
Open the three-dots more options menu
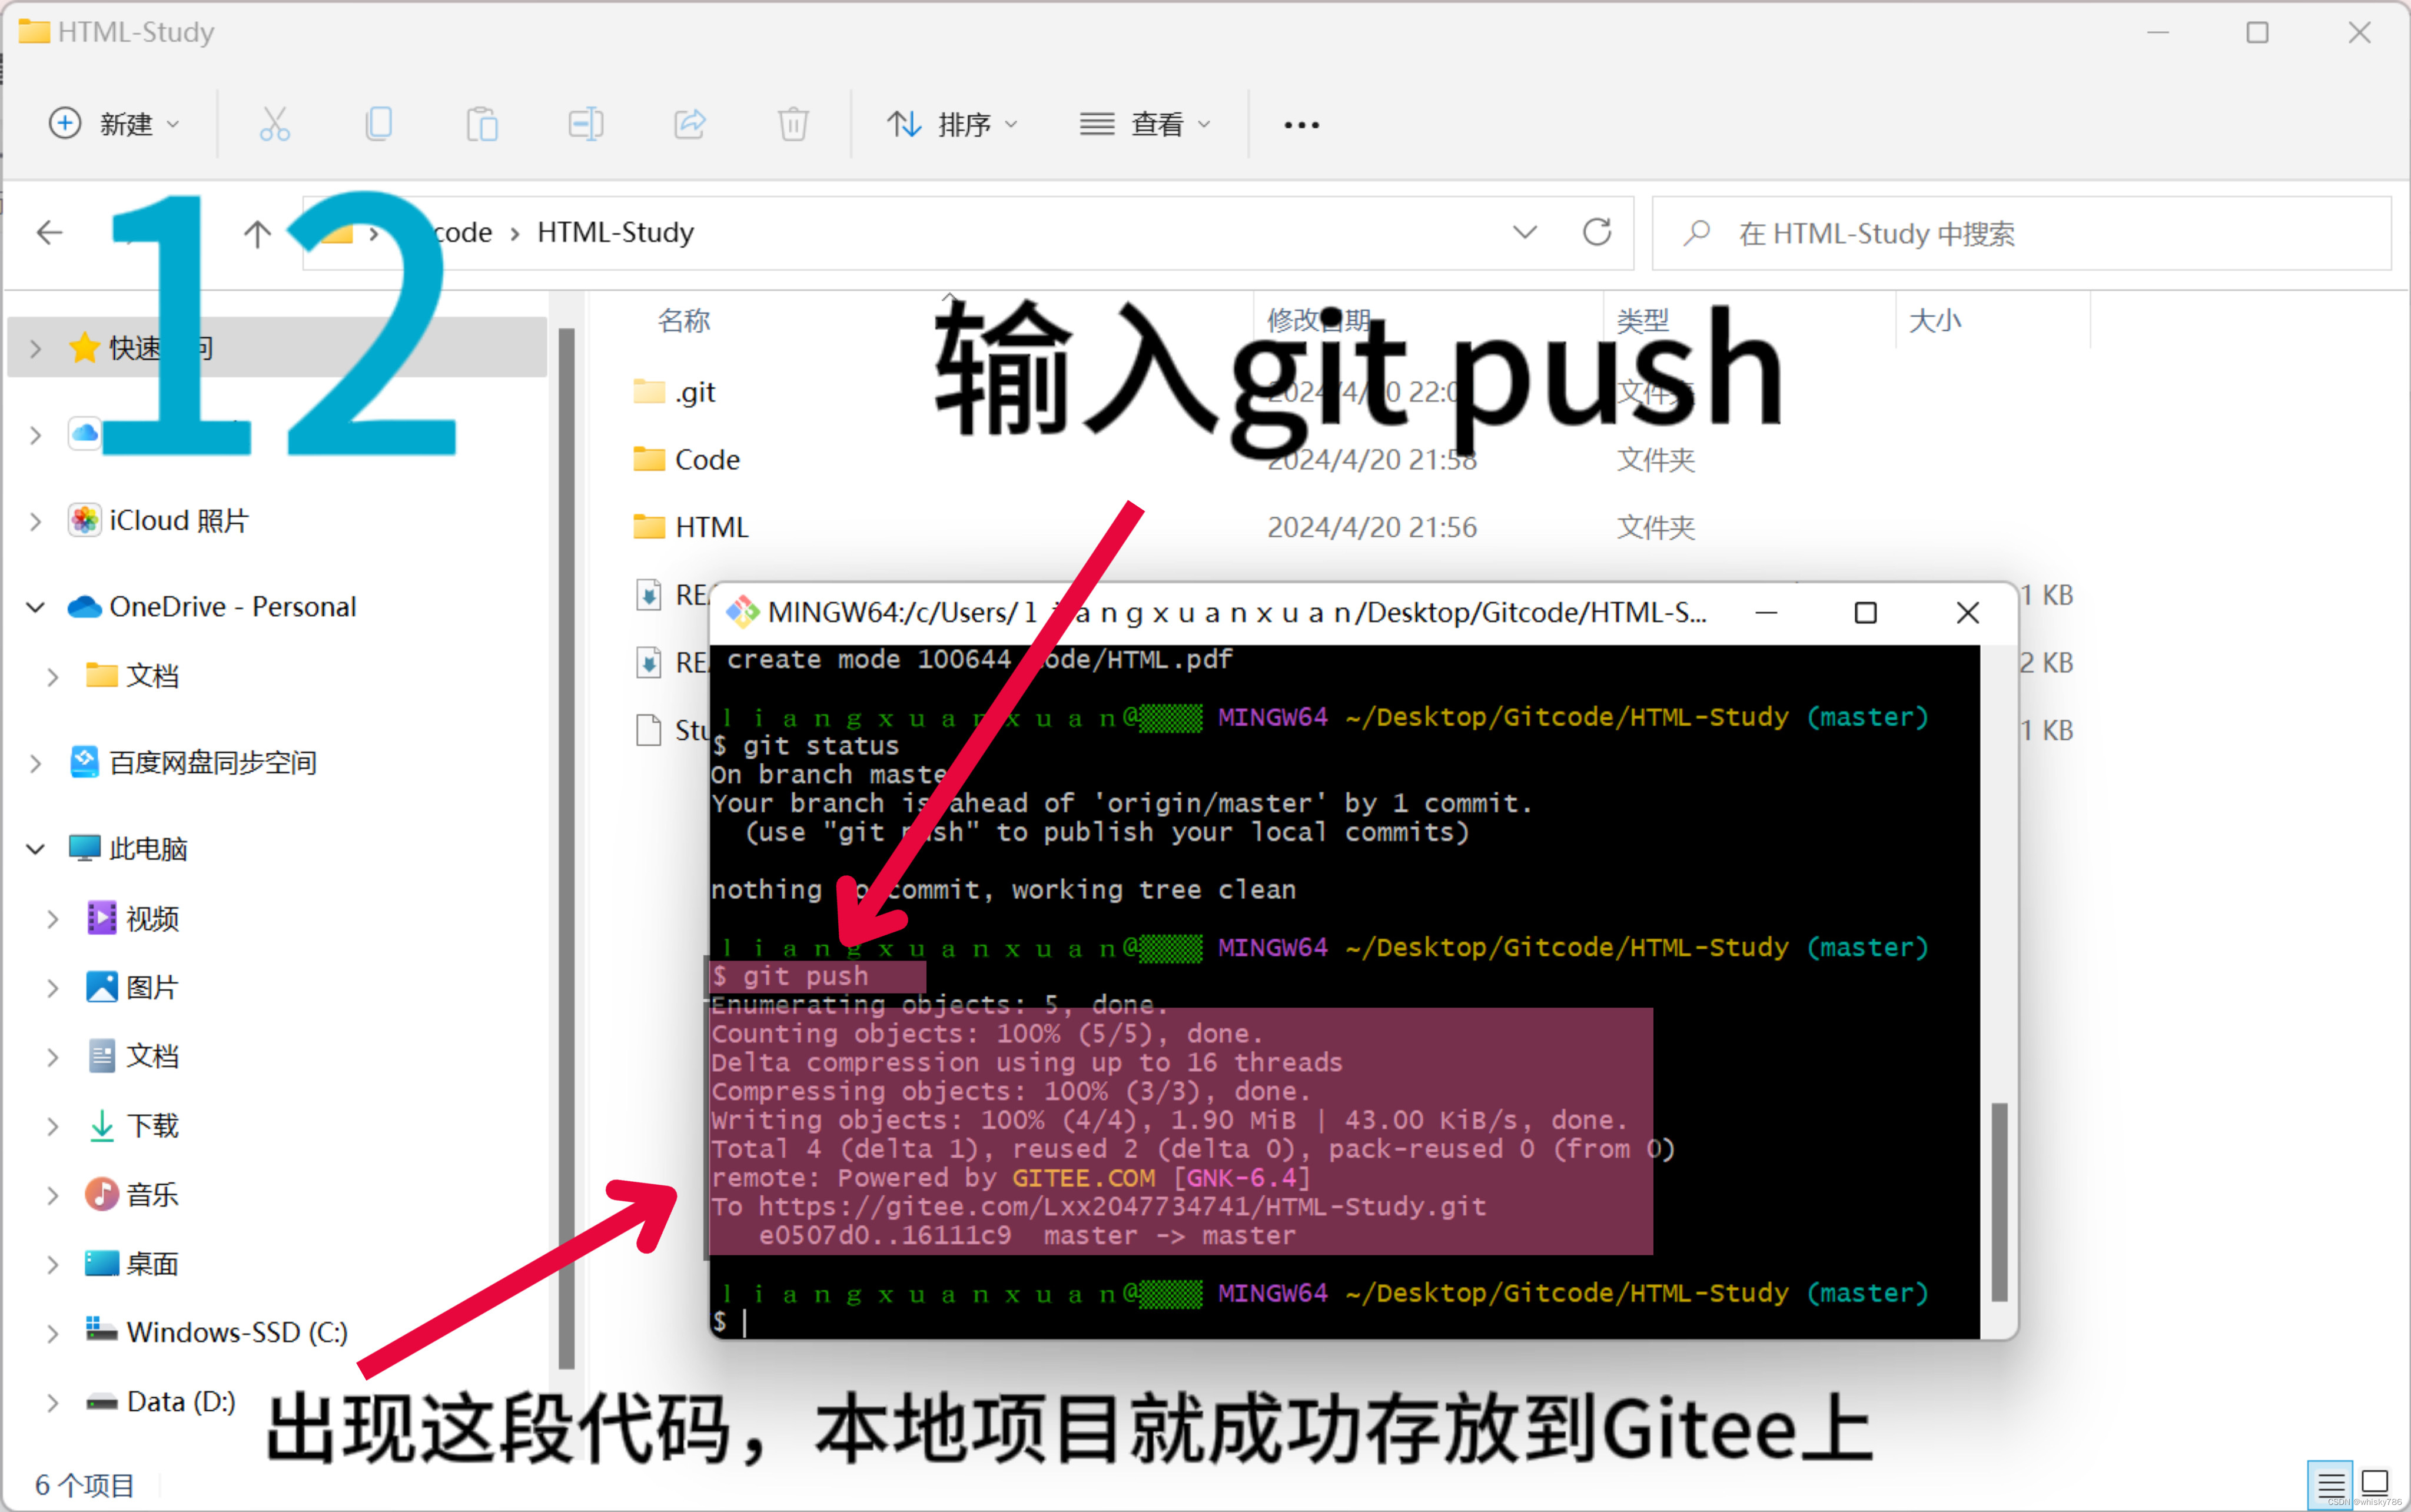[1301, 125]
